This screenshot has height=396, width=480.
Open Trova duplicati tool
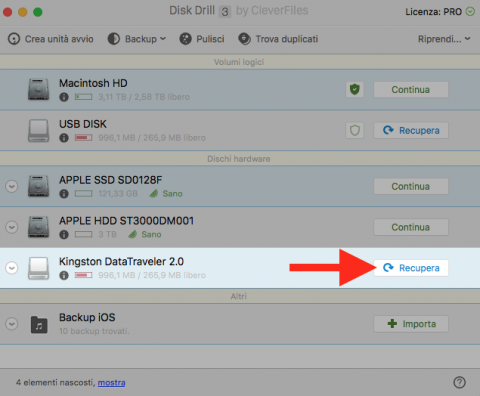tap(278, 39)
